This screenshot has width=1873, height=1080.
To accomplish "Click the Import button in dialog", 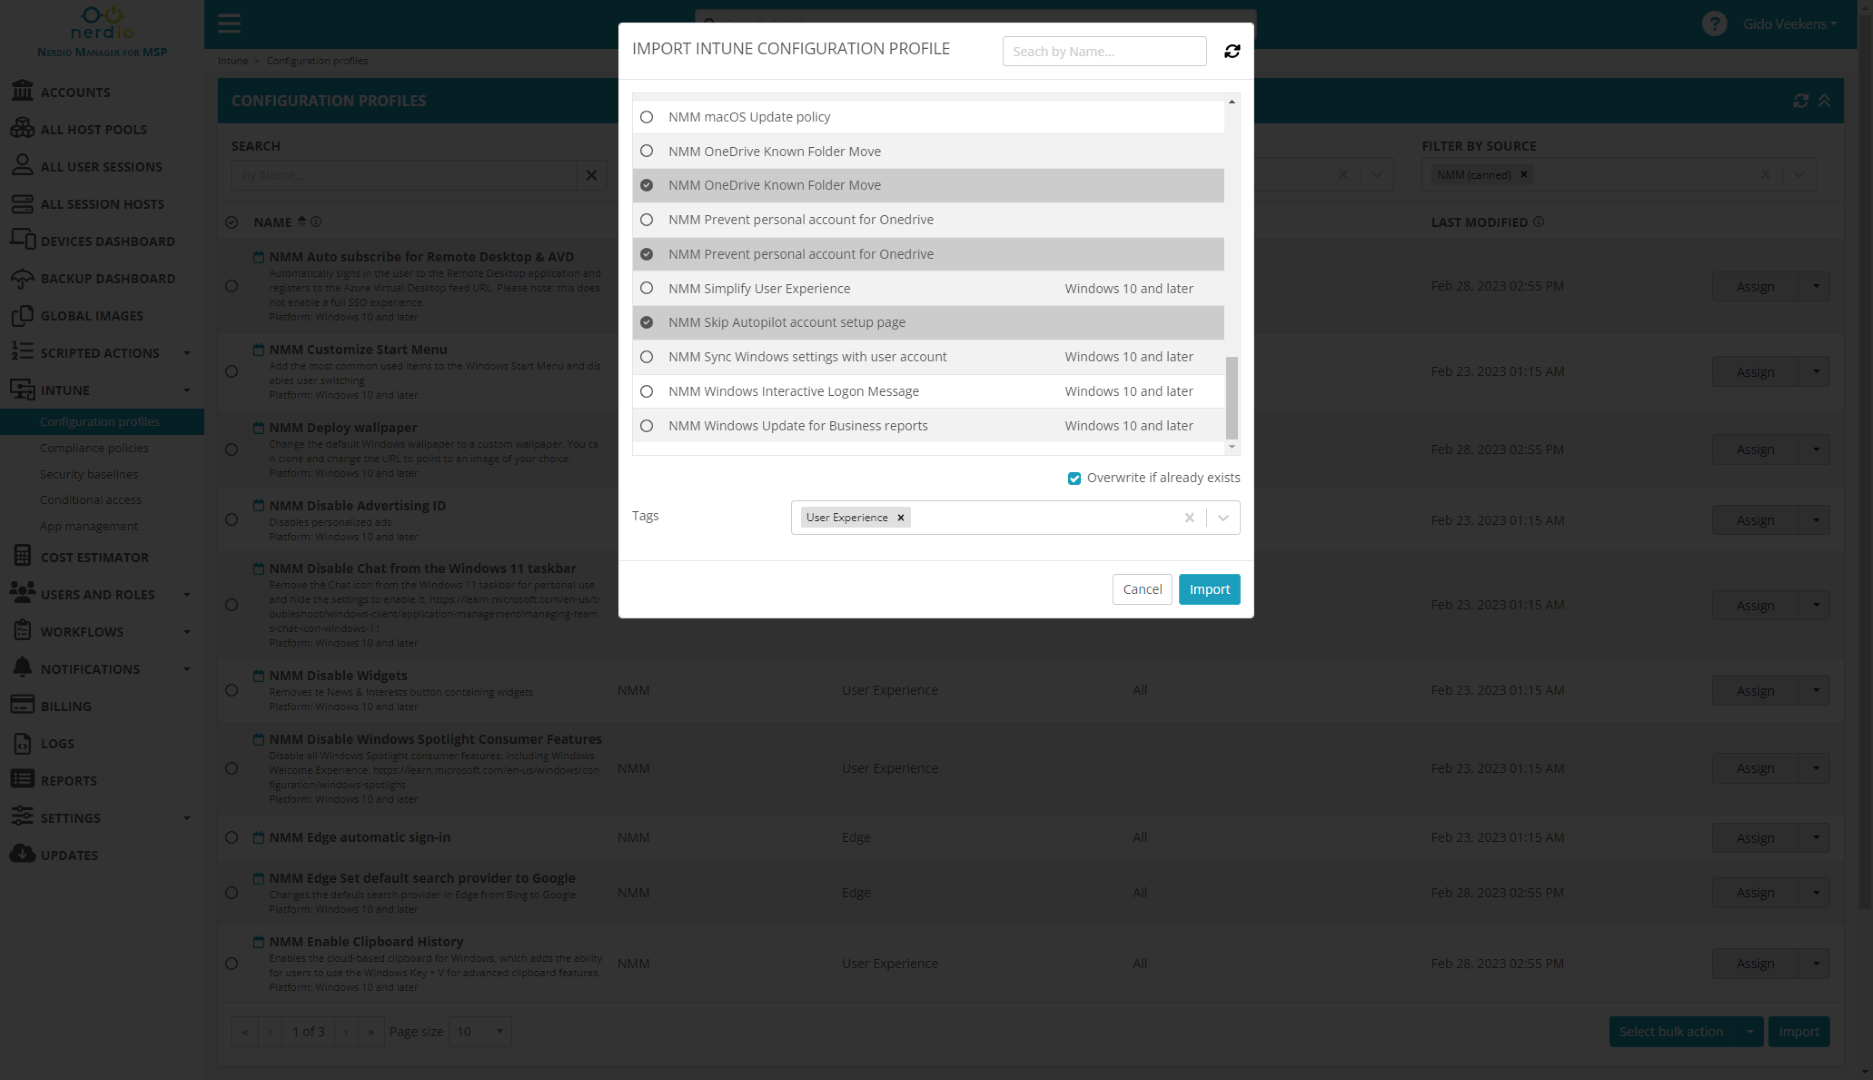I will click(x=1209, y=589).
